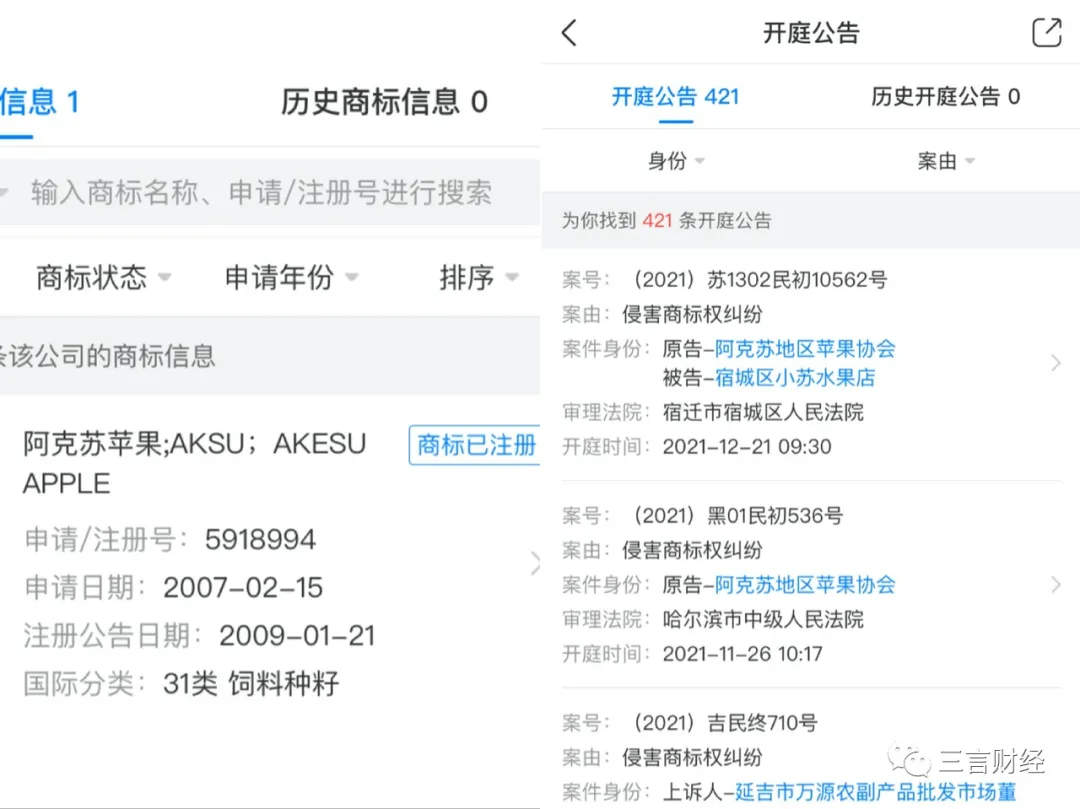1080x809 pixels.
Task: Open the 身份 filter dropdown
Action: pos(676,161)
